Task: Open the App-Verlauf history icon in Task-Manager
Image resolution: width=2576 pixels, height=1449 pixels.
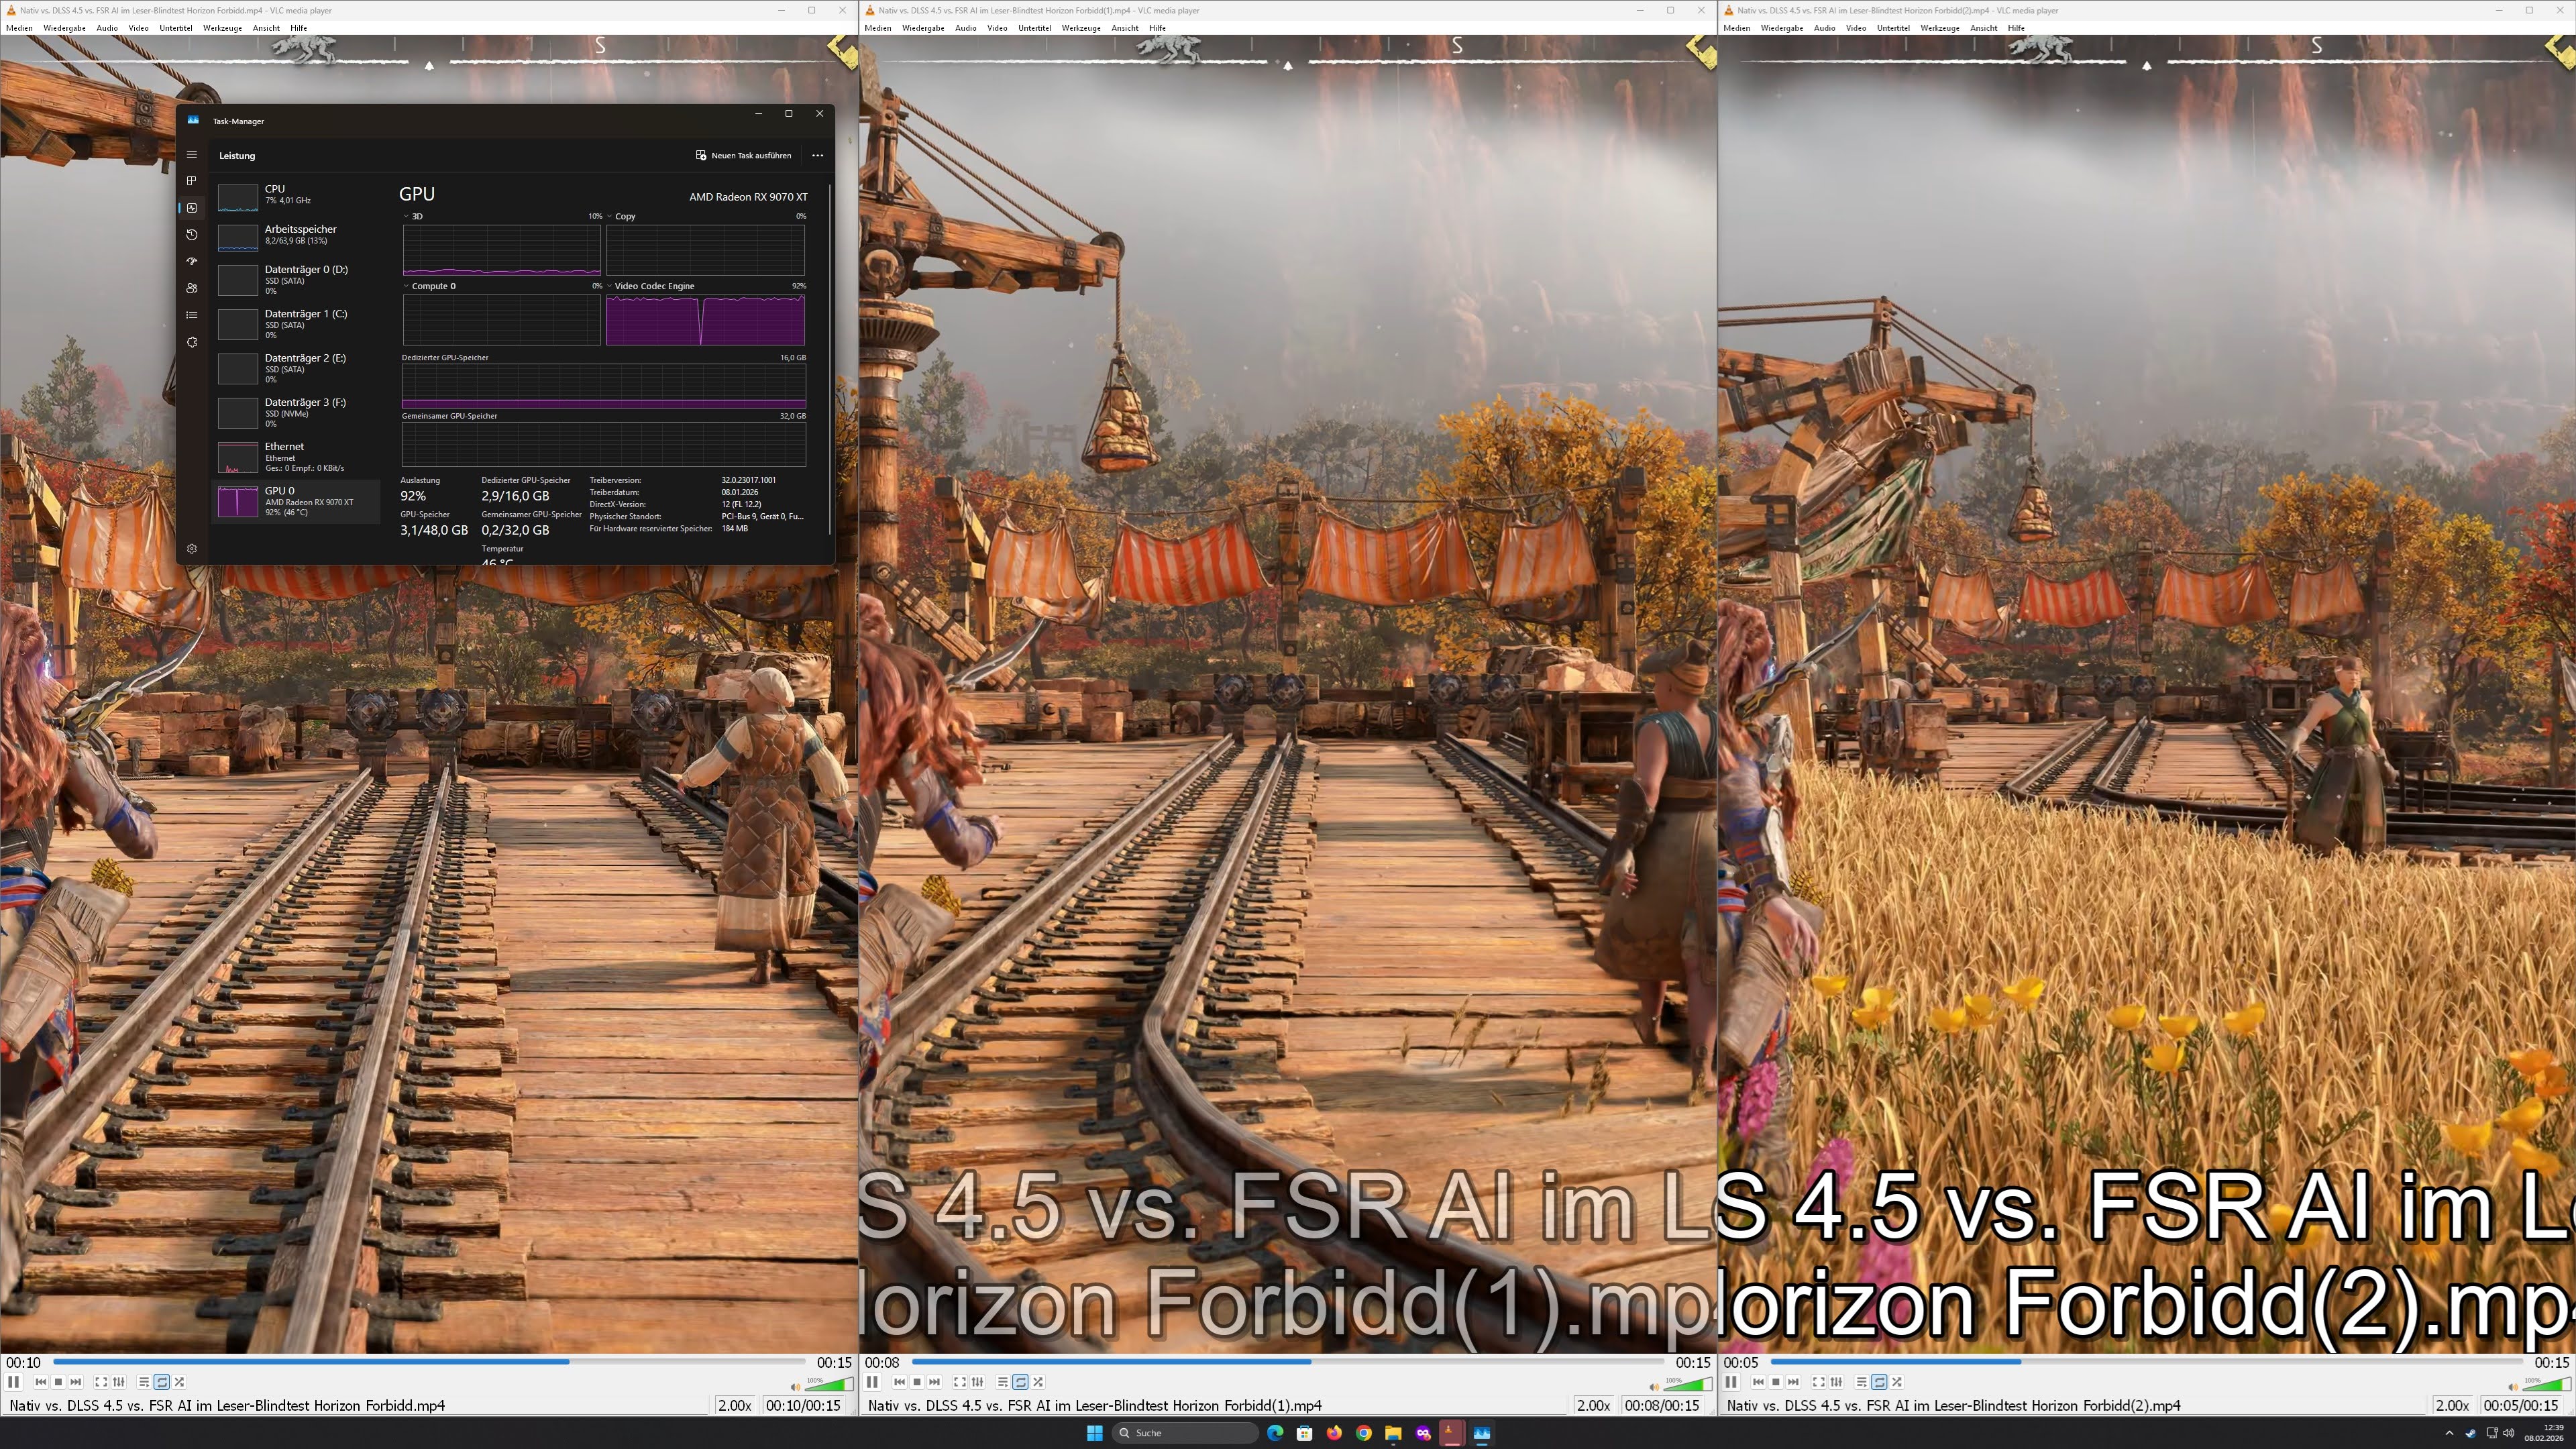Action: 191,235
